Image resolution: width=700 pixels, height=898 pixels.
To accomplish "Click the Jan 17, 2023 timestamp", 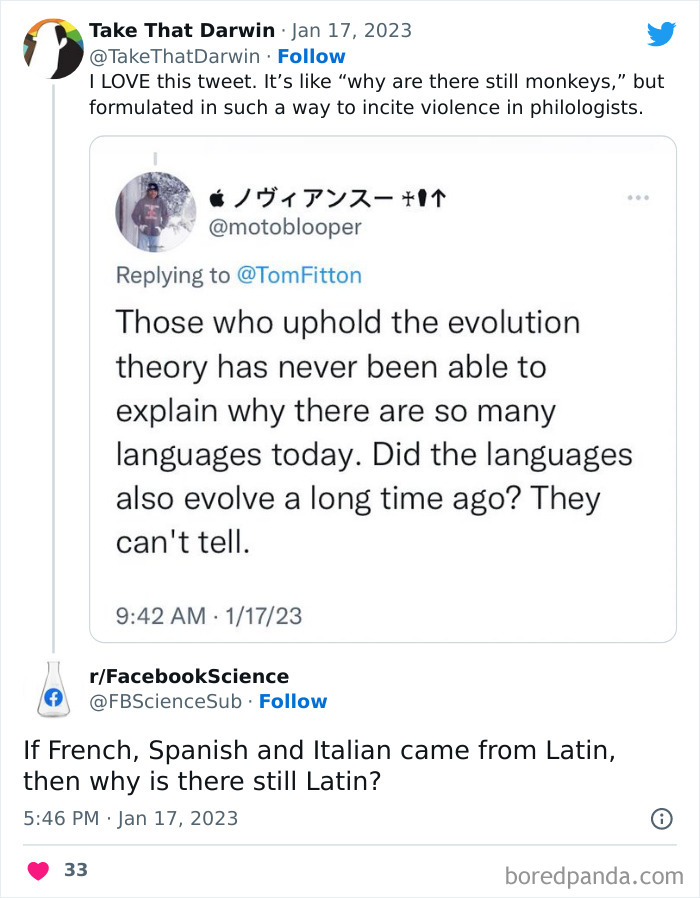I will pos(352,30).
